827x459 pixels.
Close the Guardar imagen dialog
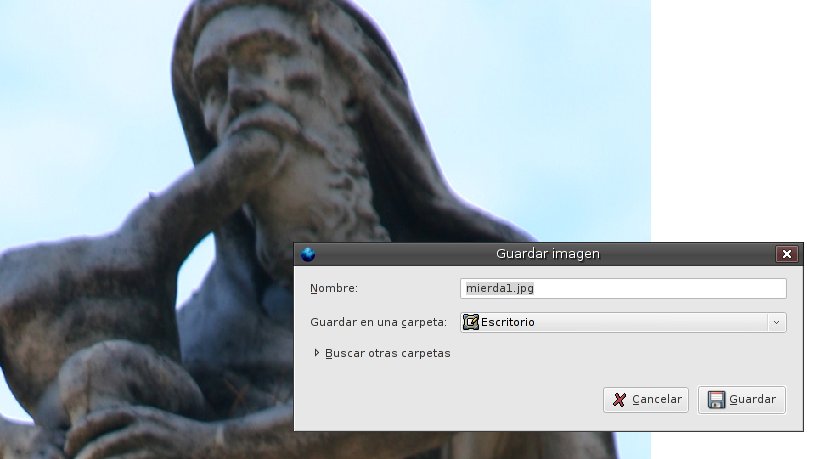coord(786,254)
